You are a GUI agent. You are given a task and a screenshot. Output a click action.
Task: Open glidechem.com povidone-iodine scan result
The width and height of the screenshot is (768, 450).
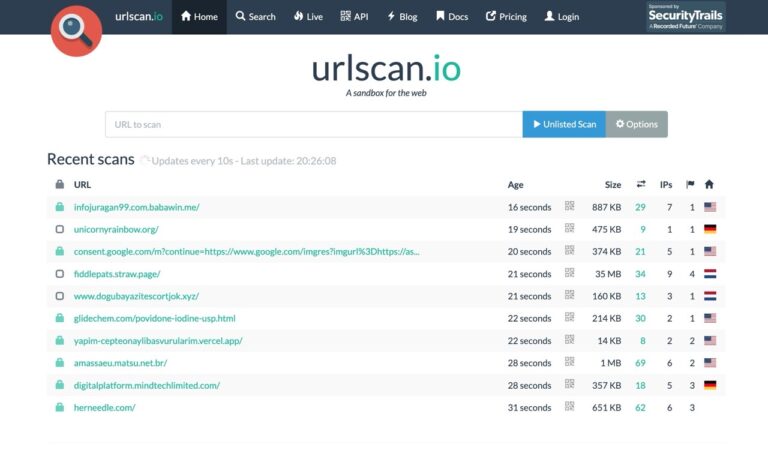pos(155,318)
